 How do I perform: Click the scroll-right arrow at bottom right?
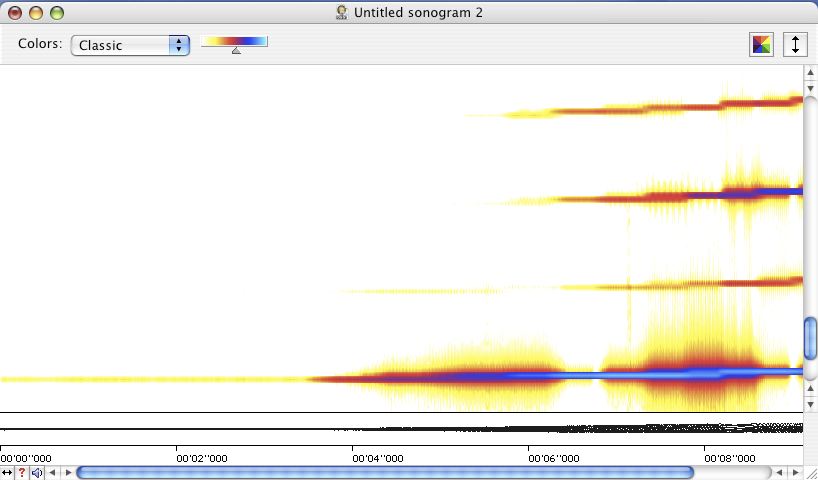click(x=795, y=473)
